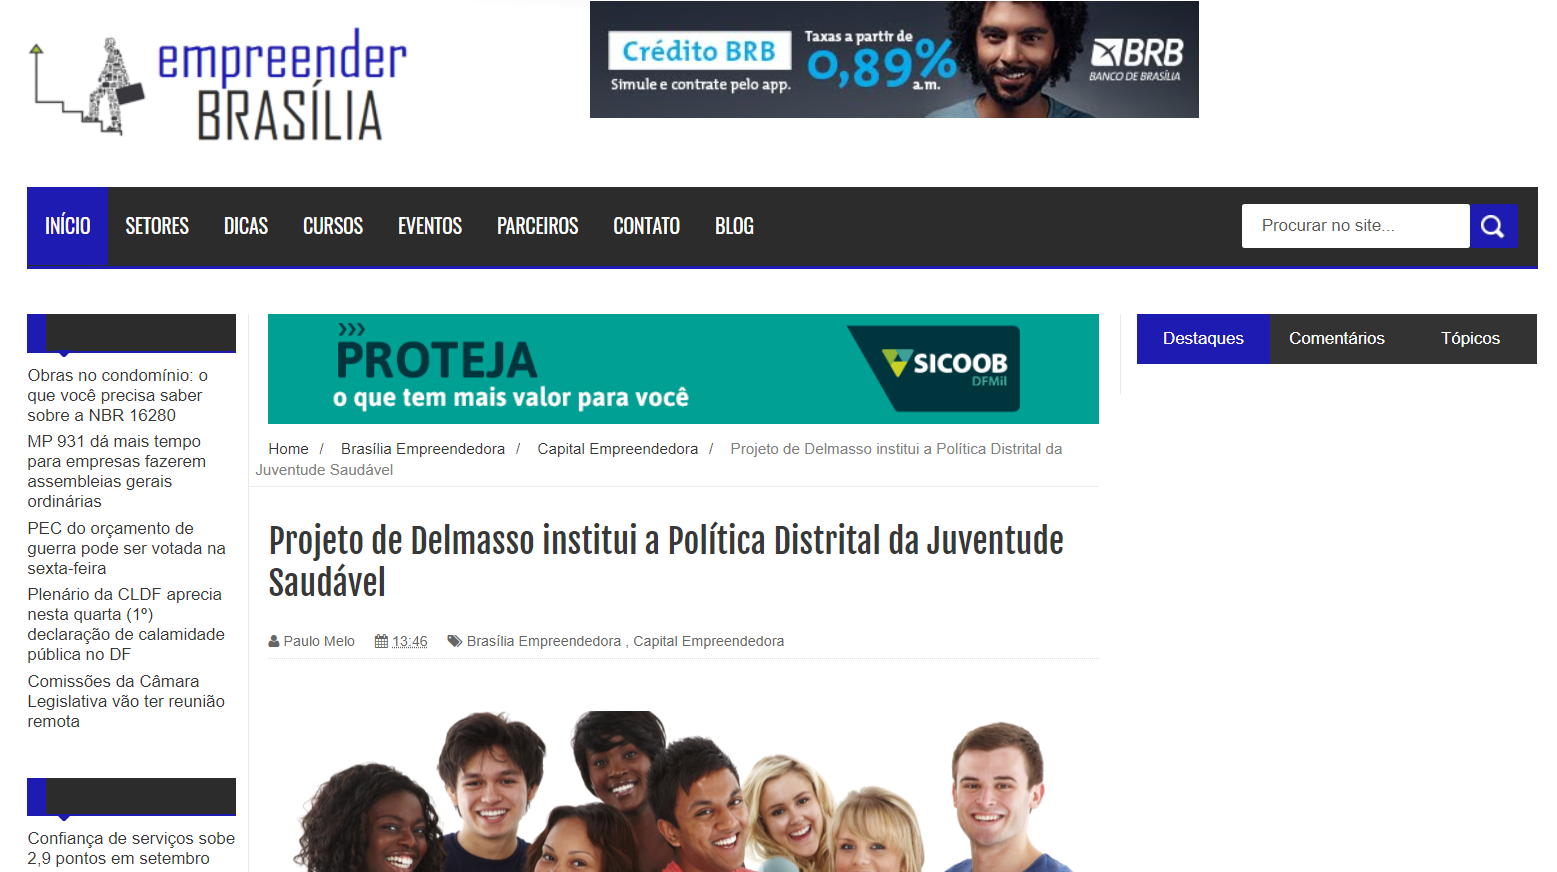The width and height of the screenshot is (1557, 872).
Task: Open the Eventos menu
Action: [430, 227]
